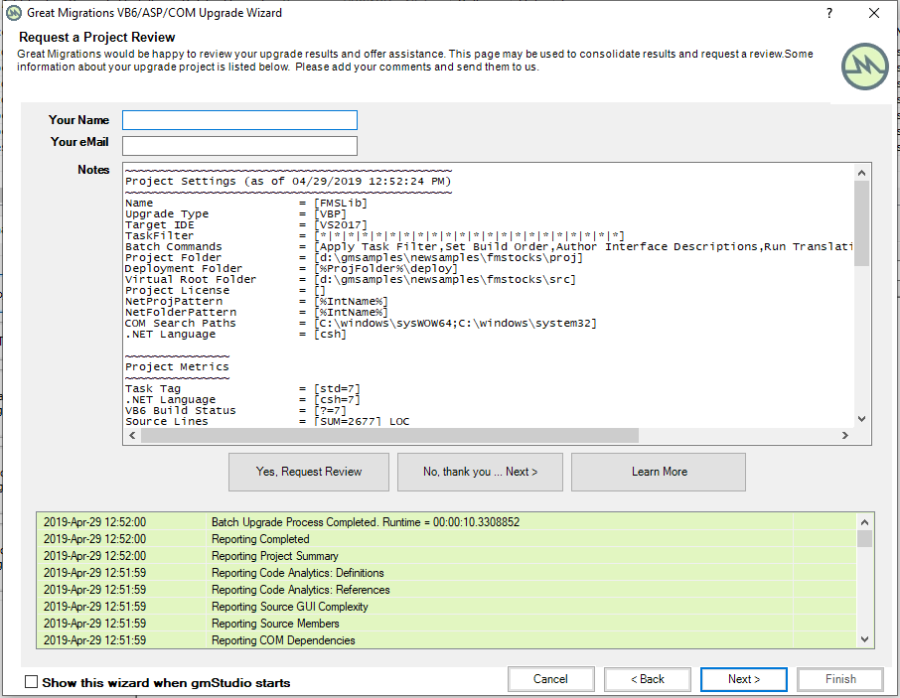Click the Cancel button
The width and height of the screenshot is (900, 698).
click(x=550, y=679)
